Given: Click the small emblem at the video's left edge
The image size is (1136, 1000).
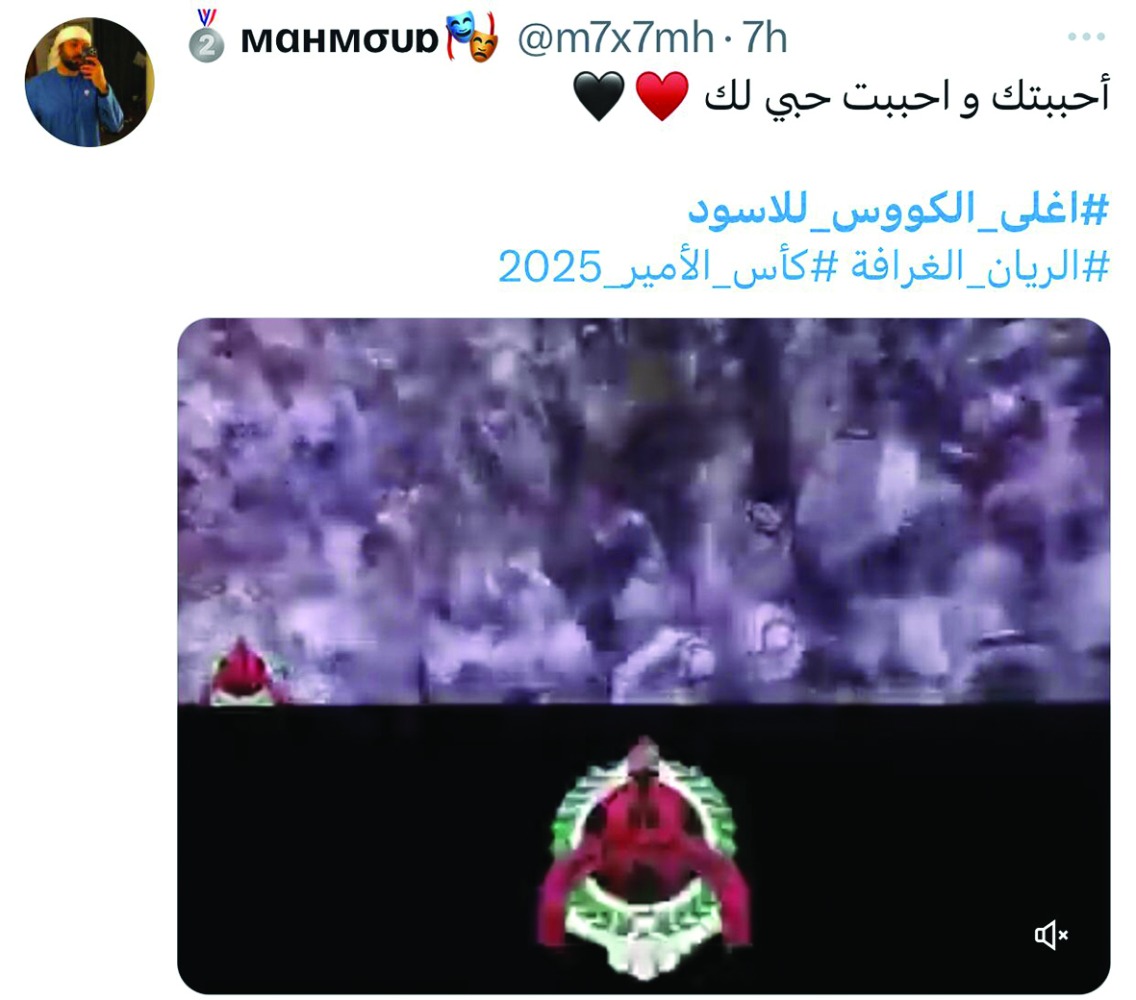Looking at the screenshot, I should tap(245, 672).
